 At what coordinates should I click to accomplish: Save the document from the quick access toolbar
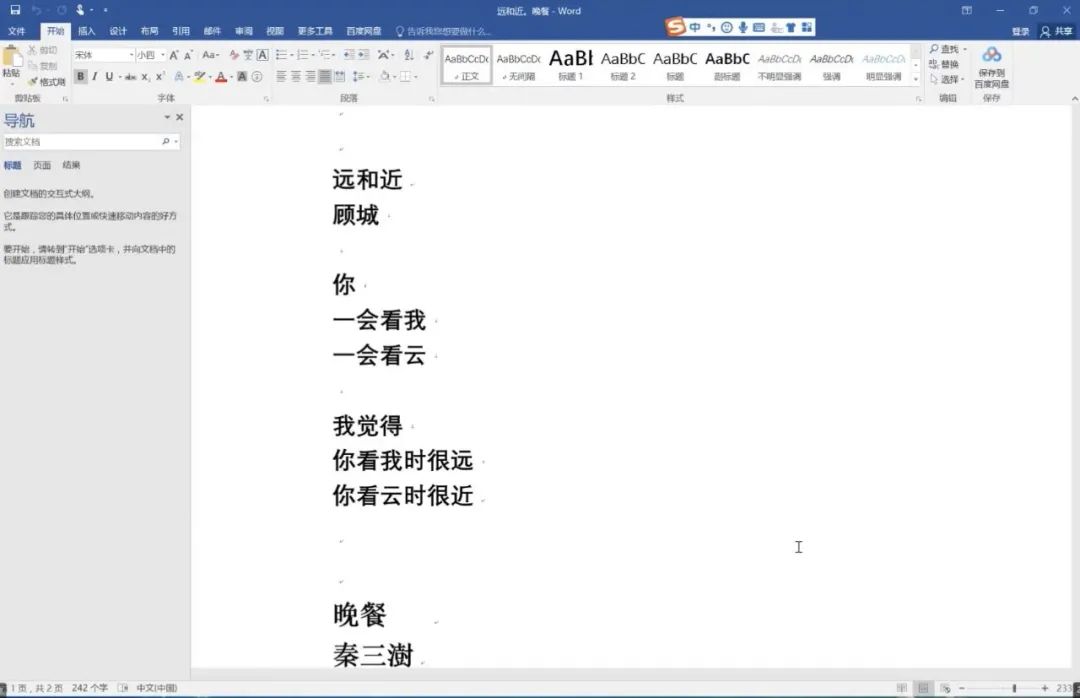[15, 10]
